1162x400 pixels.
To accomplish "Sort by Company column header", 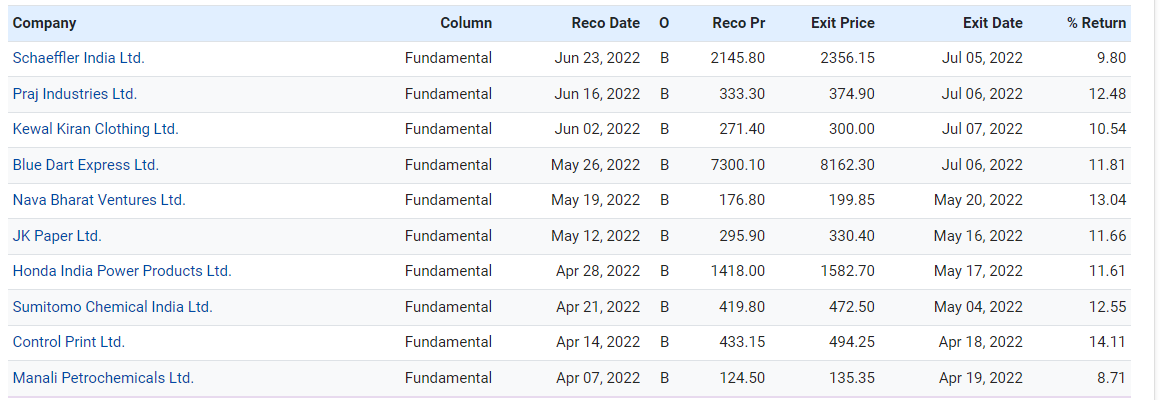I will (44, 23).
